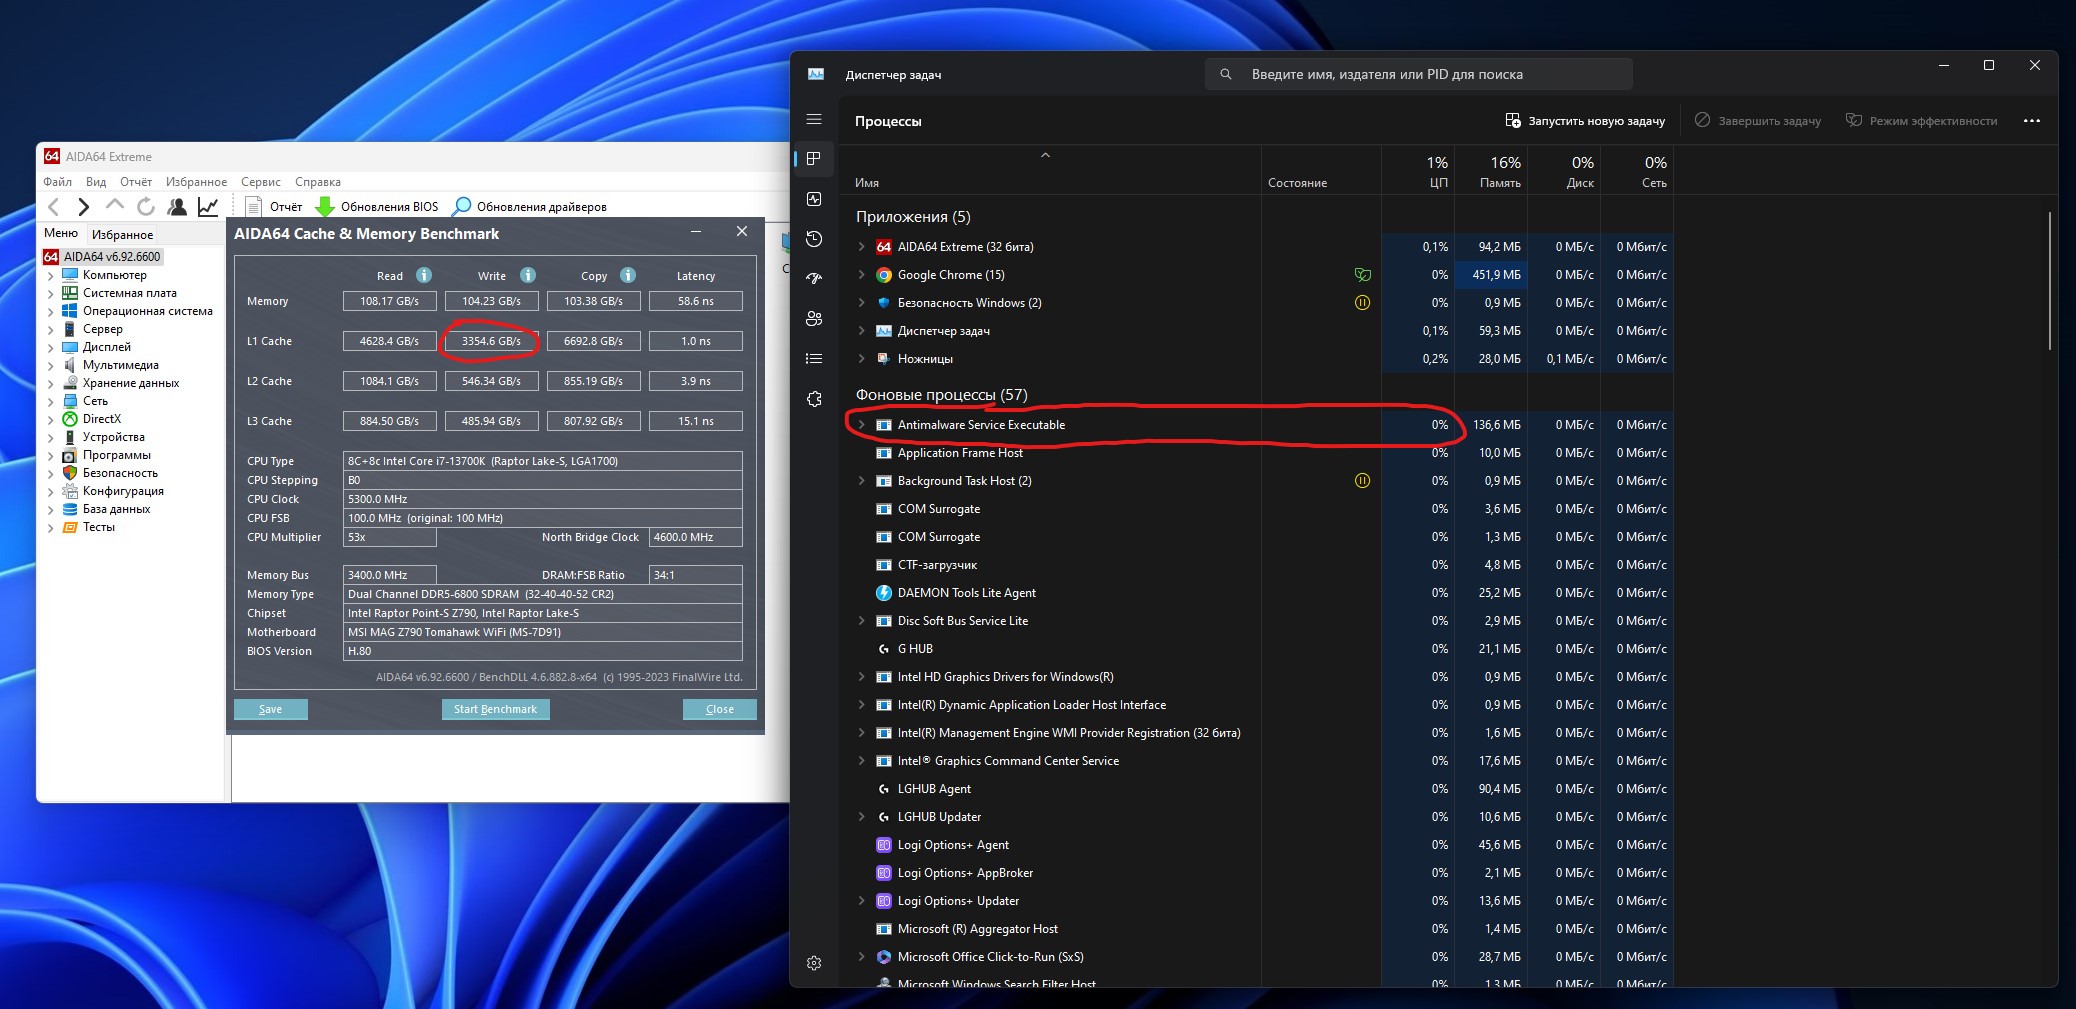Click the Отчёт report toolbar button
Viewport: 2076px width, 1009px height.
tap(274, 207)
